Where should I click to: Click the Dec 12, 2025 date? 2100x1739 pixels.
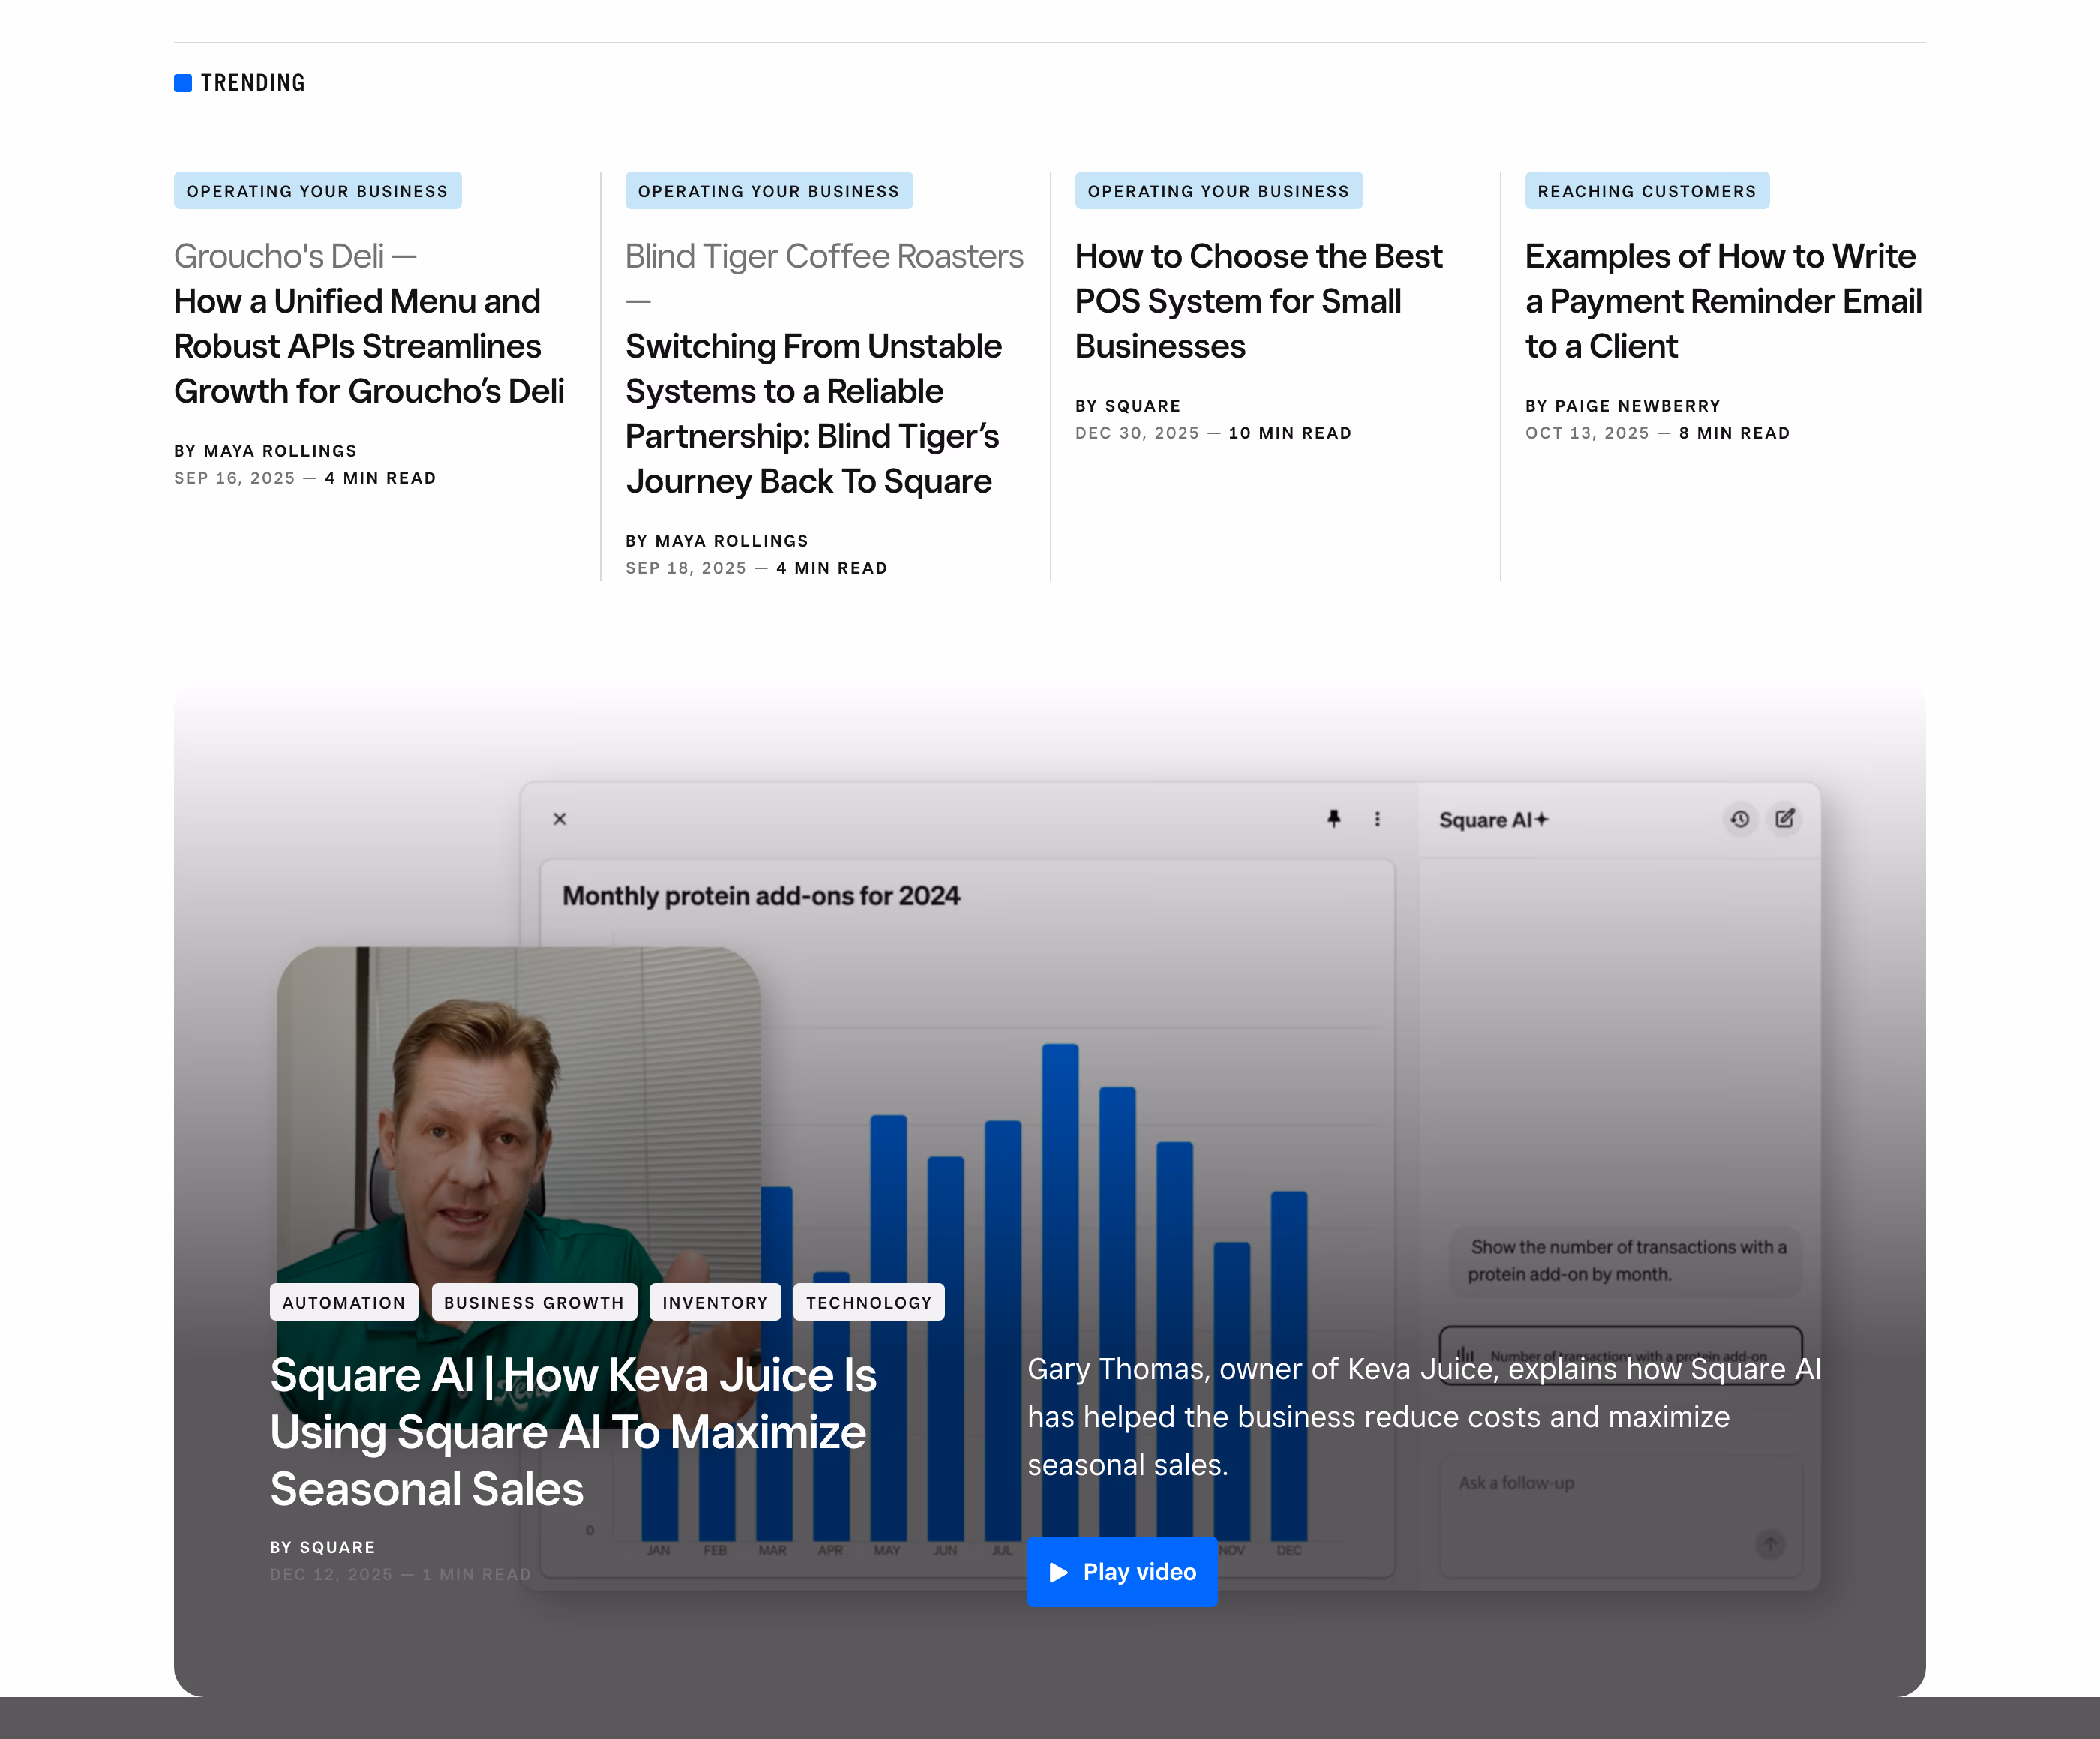331,1574
